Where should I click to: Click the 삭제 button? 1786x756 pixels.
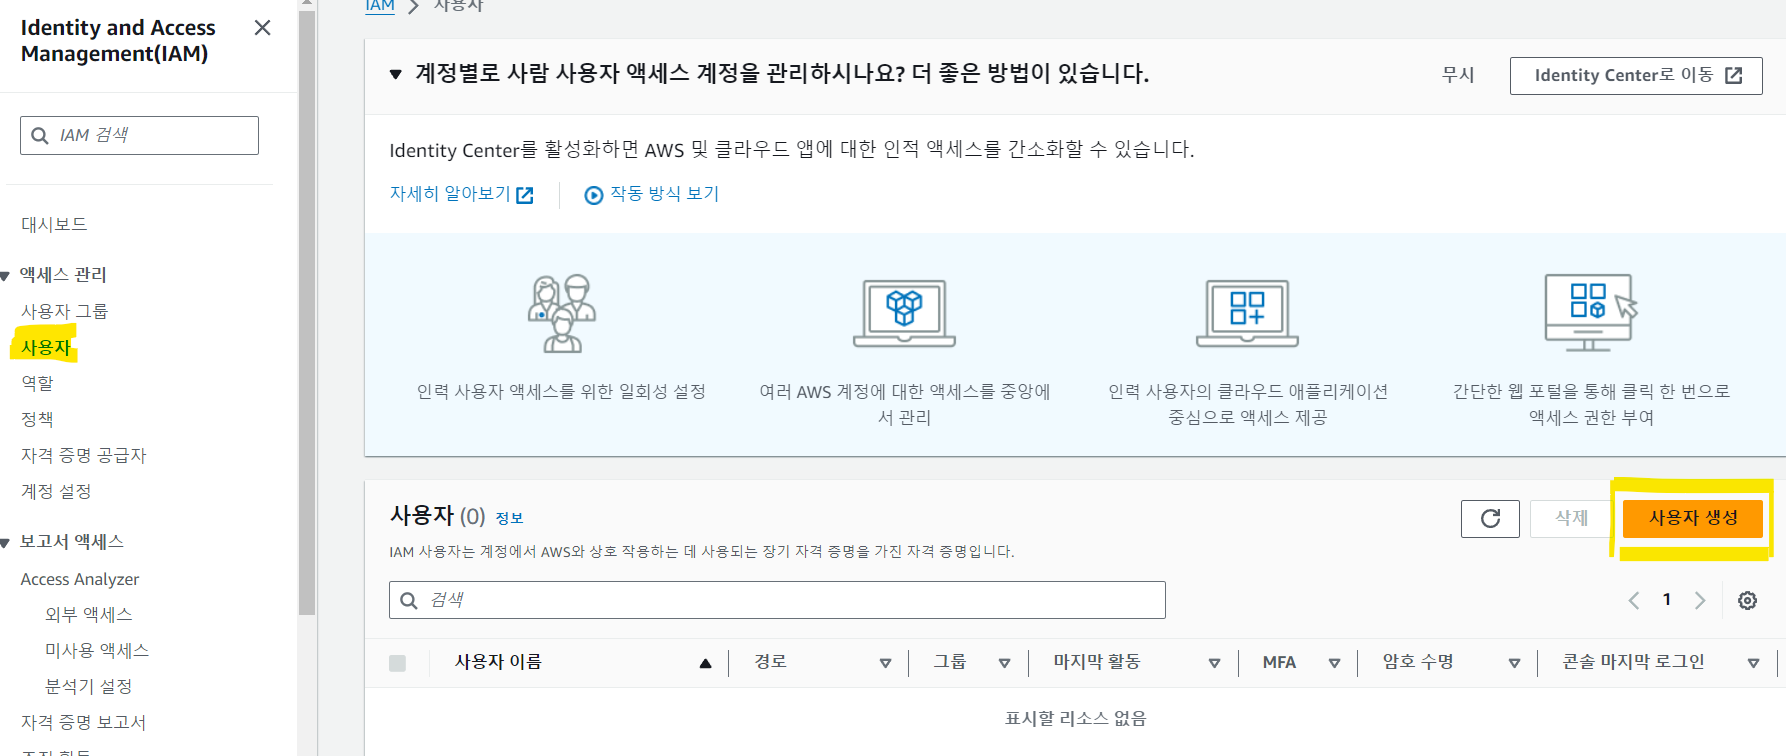(x=1571, y=519)
